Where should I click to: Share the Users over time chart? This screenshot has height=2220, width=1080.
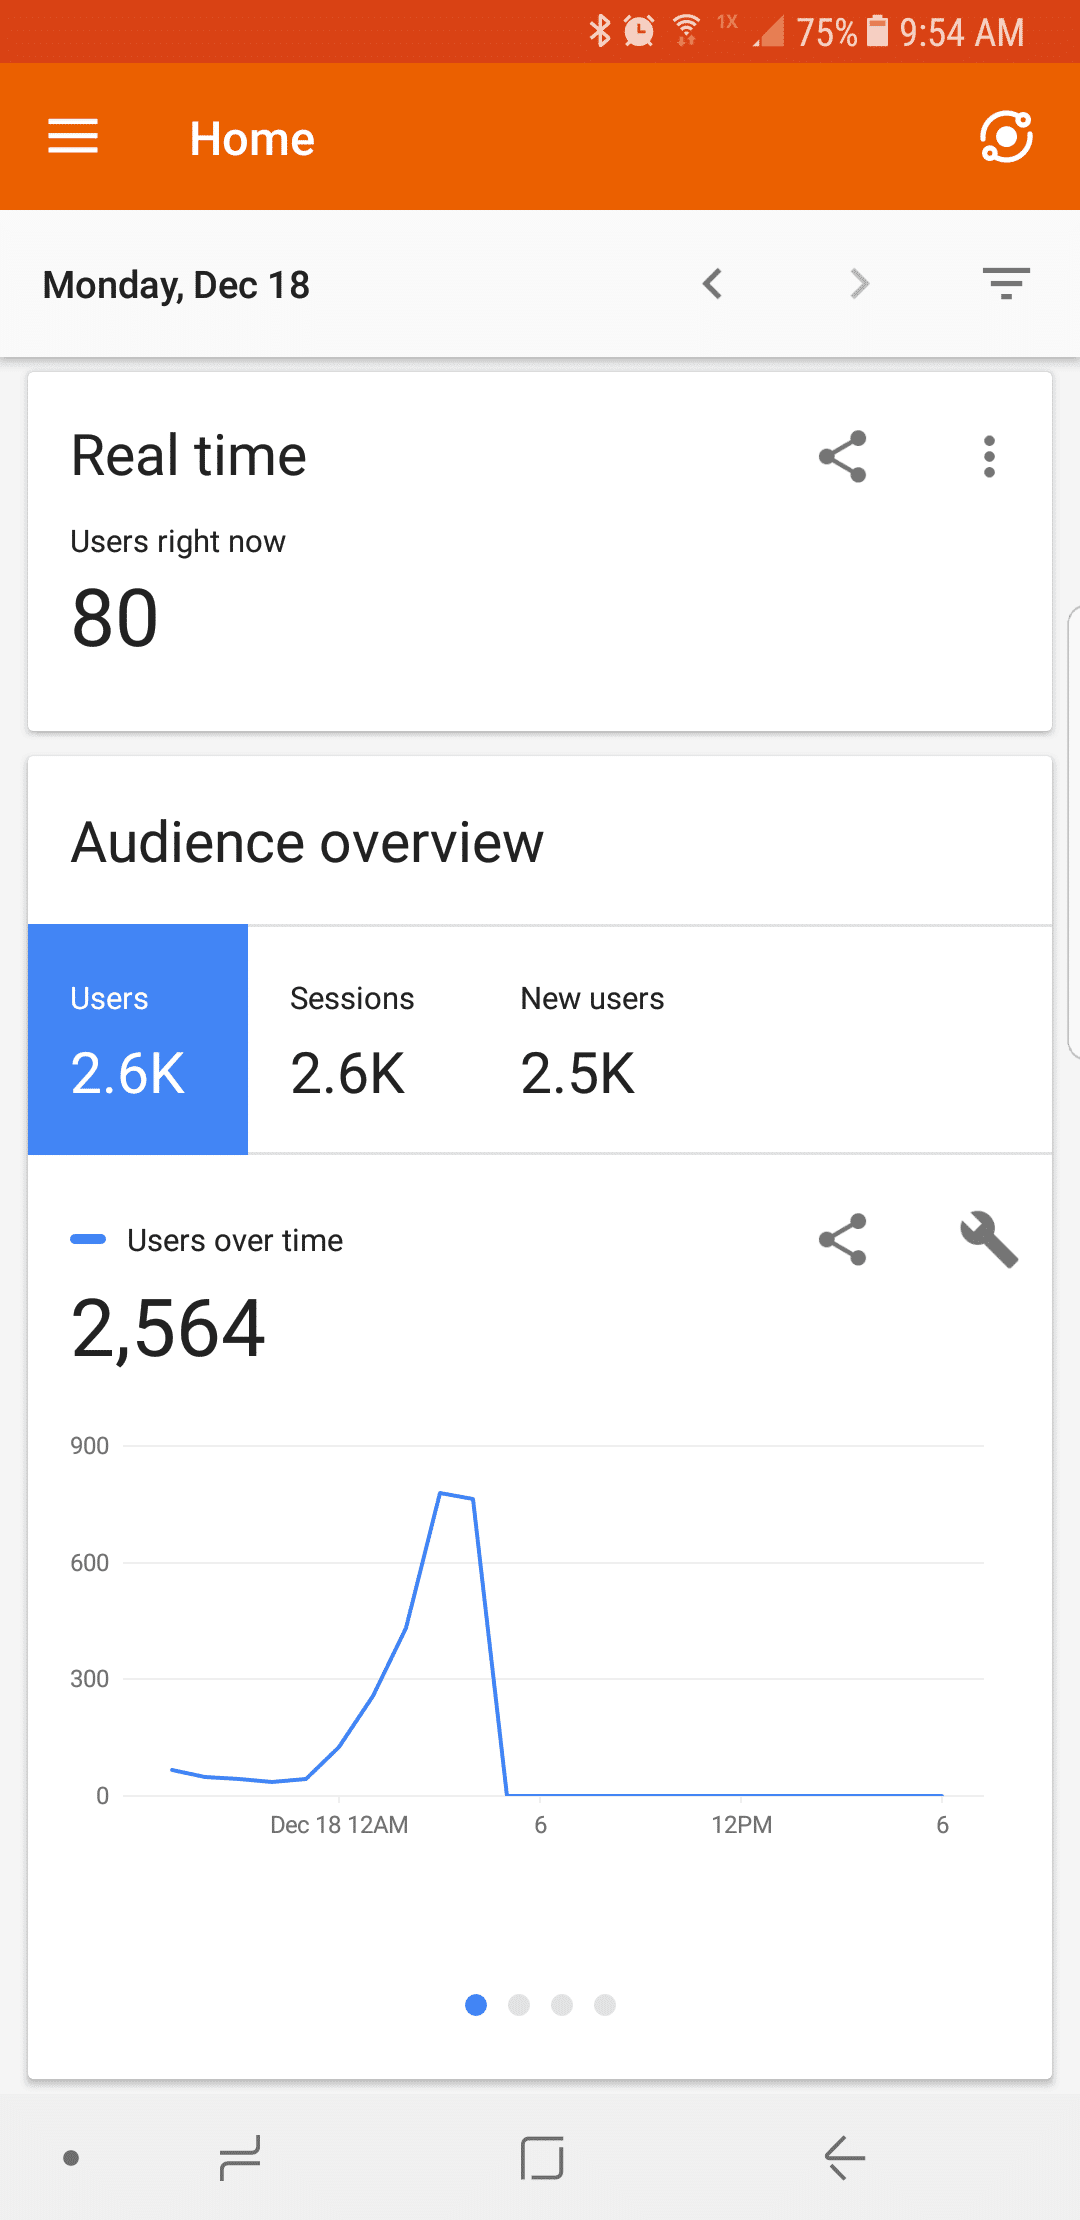point(843,1240)
